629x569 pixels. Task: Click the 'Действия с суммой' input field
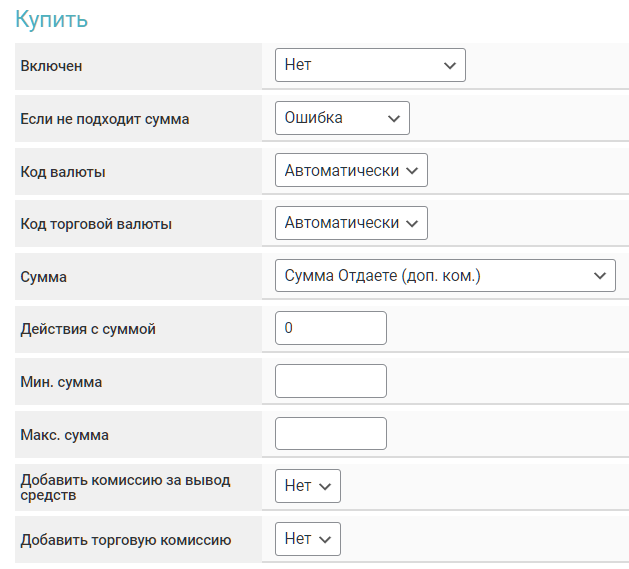(x=330, y=328)
